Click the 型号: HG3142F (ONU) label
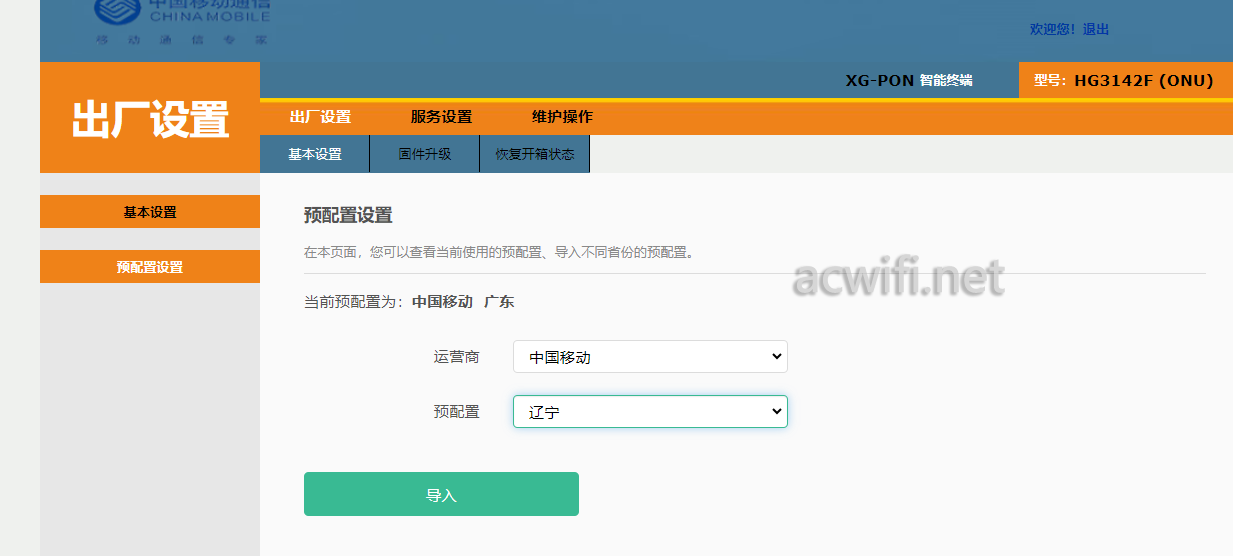 coord(1124,80)
